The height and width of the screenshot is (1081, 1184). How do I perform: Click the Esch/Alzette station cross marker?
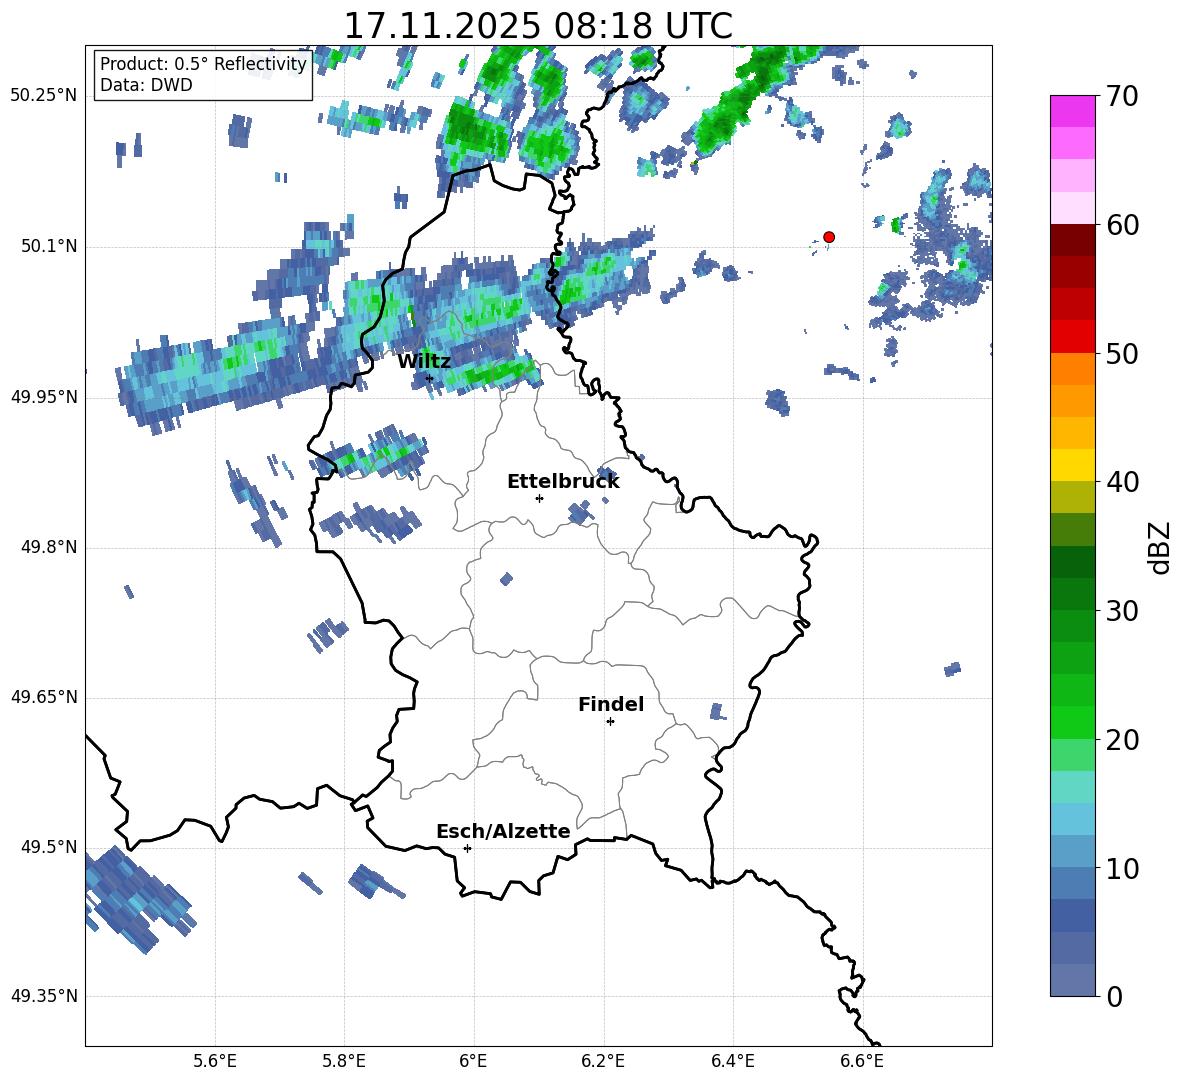(x=467, y=848)
